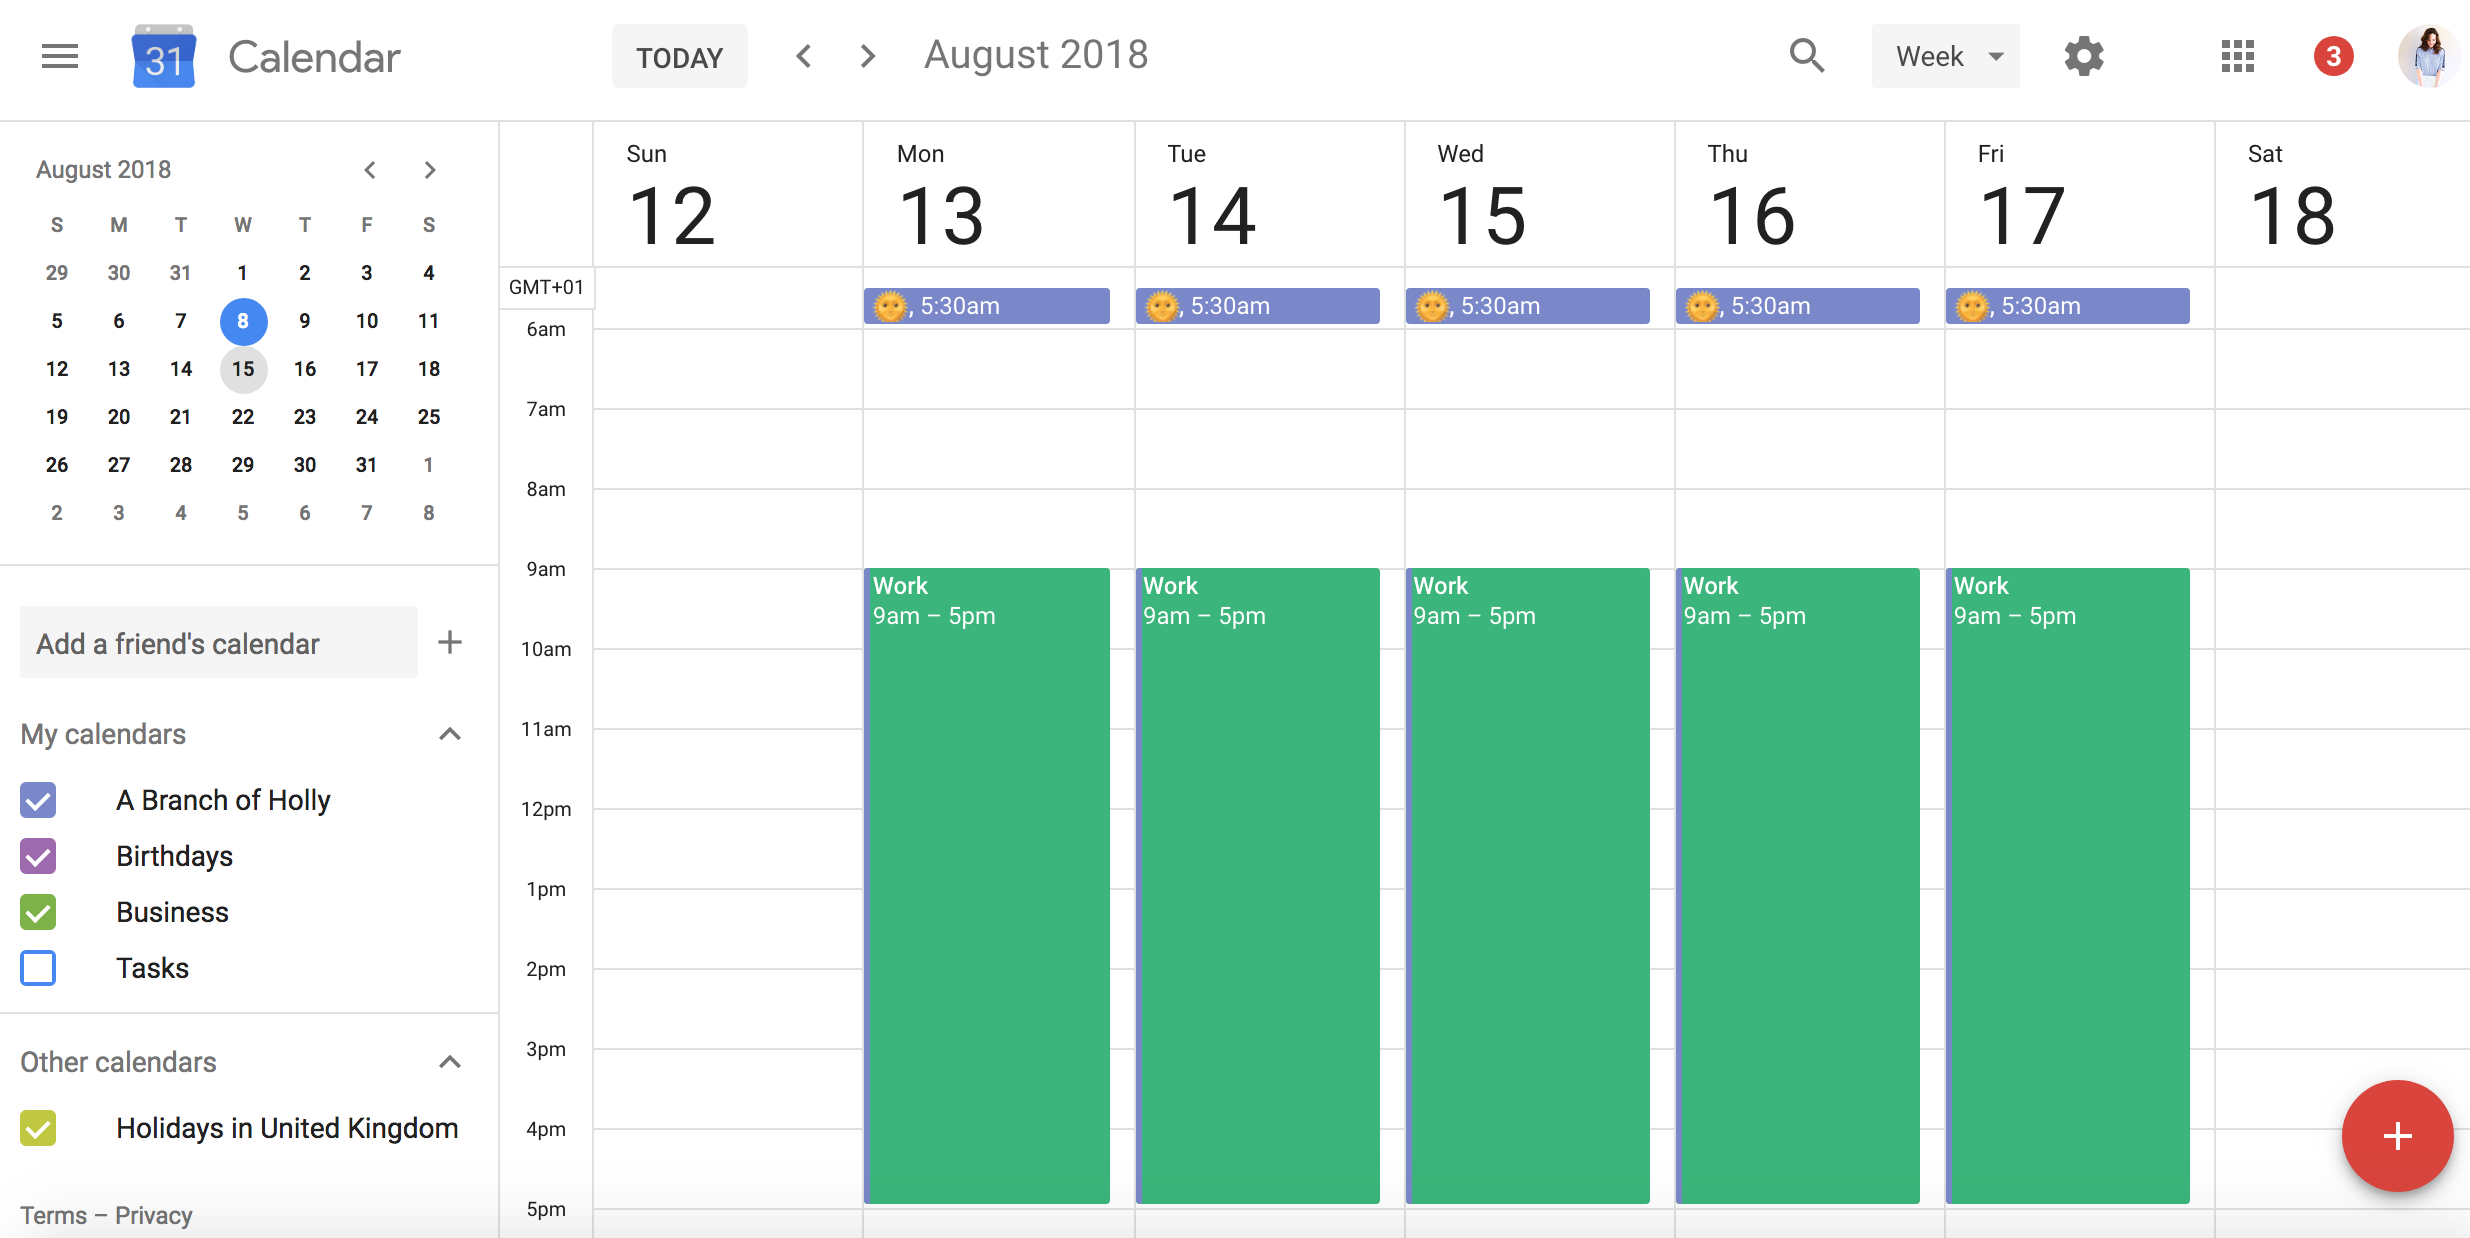This screenshot has width=2470, height=1238.
Task: Toggle Birthdays calendar checkbox
Action: click(38, 856)
